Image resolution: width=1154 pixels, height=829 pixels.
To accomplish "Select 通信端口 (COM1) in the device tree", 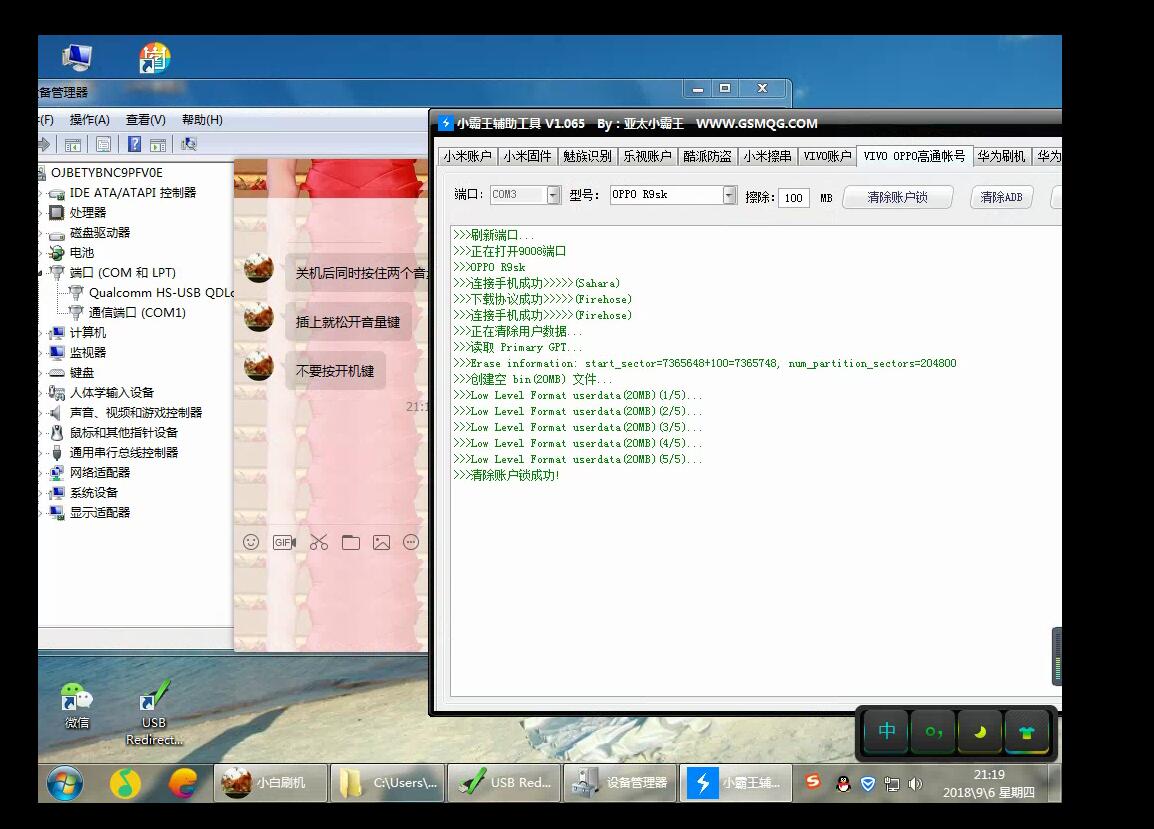I will (x=137, y=313).
